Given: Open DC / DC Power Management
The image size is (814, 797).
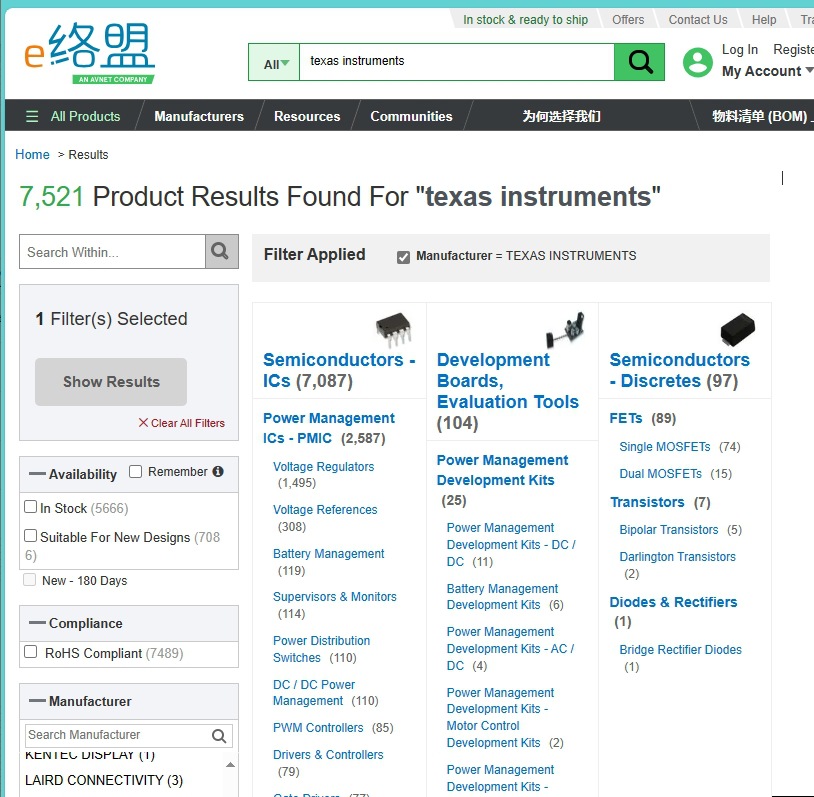Looking at the screenshot, I should pos(314,693).
